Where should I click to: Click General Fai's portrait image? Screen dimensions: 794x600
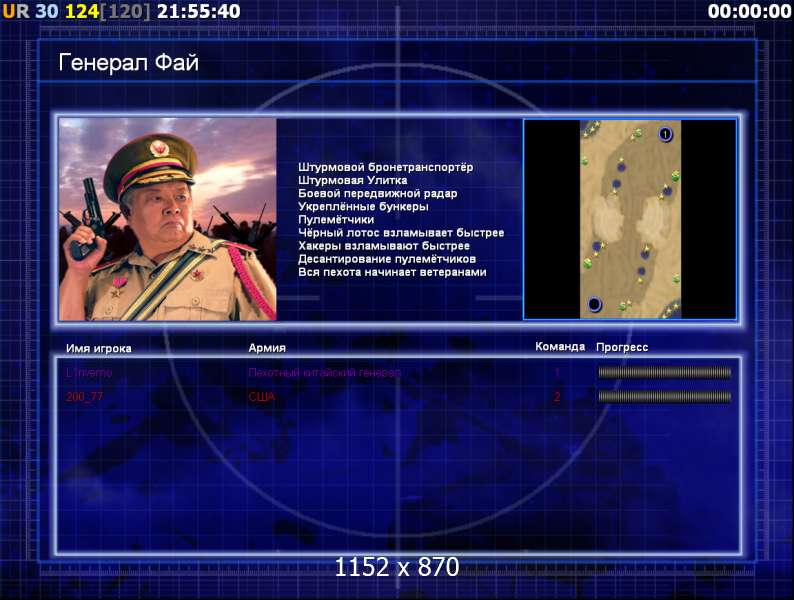click(x=168, y=219)
